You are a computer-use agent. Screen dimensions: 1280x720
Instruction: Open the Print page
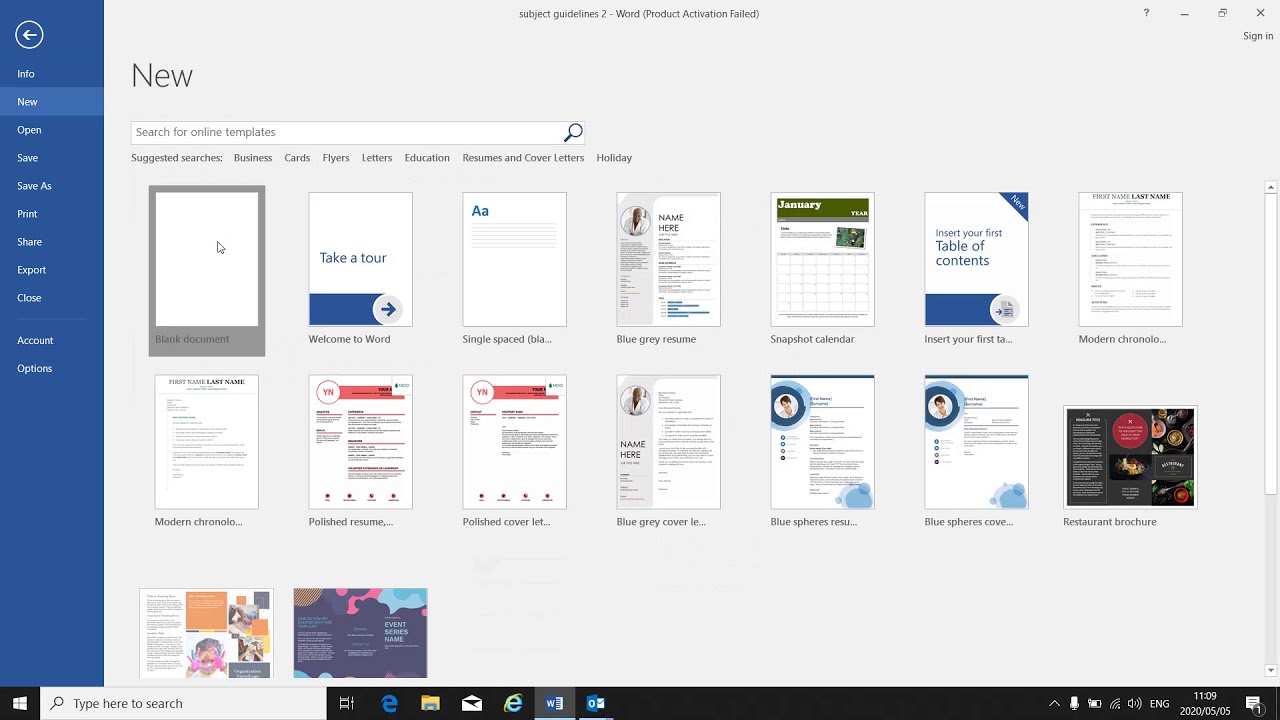point(52,214)
